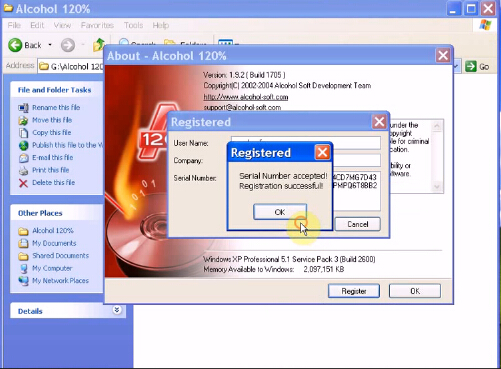501x369 pixels.
Task: Click the Shared Documents folder icon
Action: pyautogui.click(x=23, y=256)
